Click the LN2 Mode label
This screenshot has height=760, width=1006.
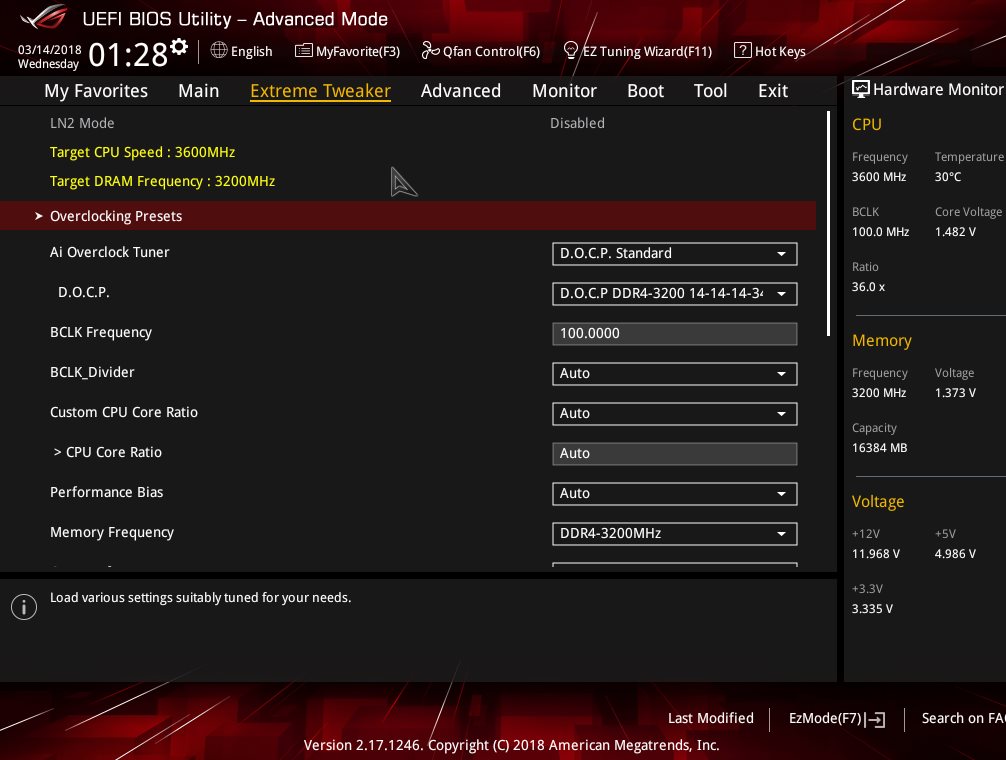(82, 123)
